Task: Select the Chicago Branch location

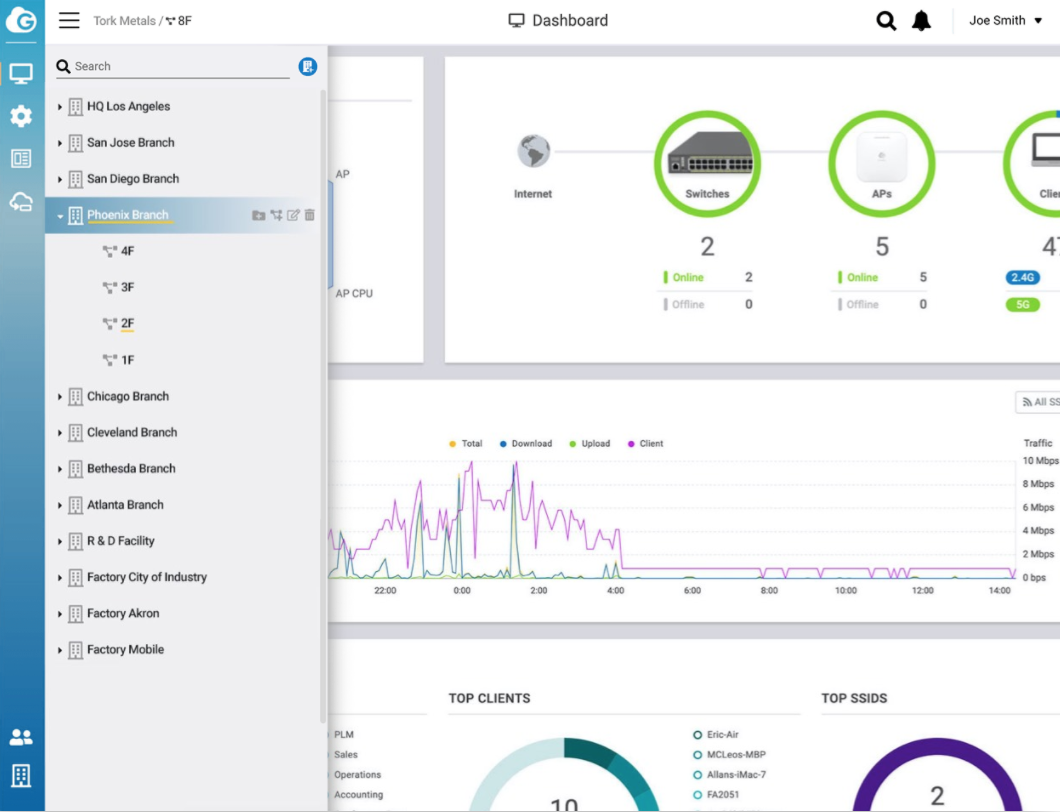Action: click(128, 396)
